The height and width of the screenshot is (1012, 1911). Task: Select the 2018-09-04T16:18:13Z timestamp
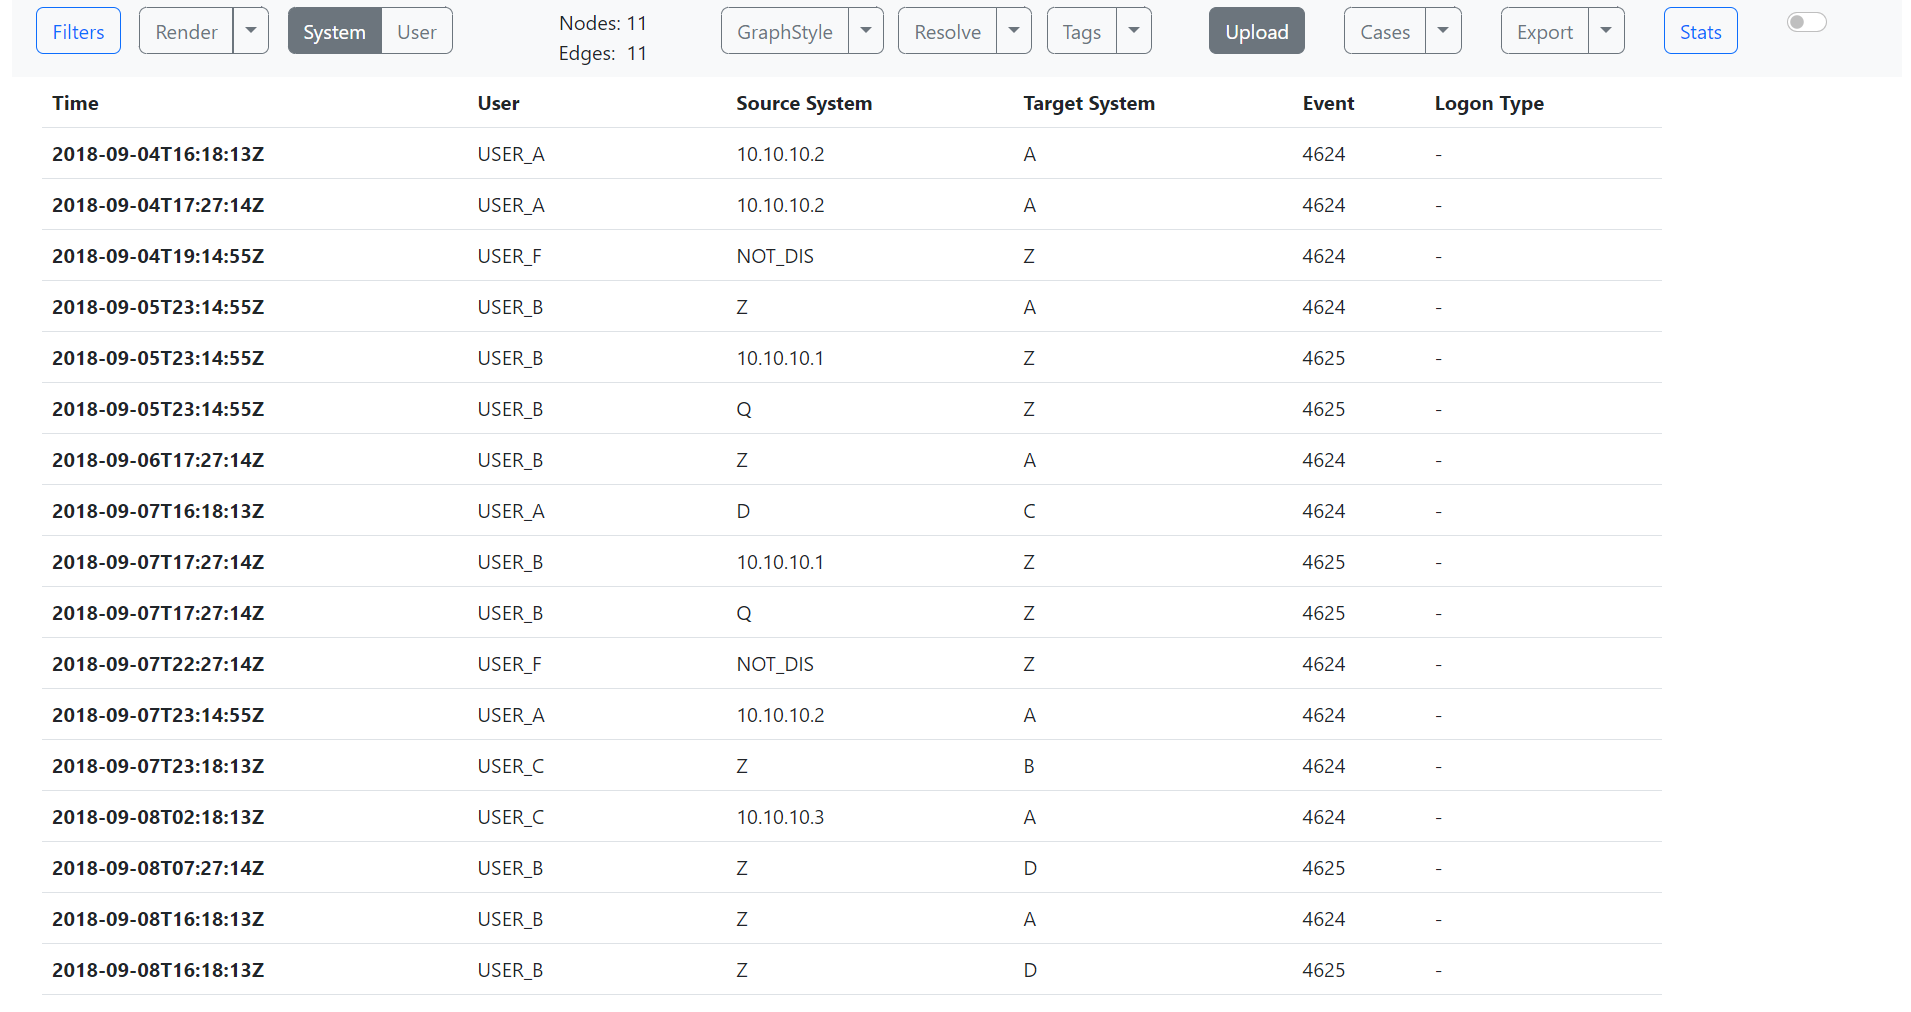pos(158,154)
